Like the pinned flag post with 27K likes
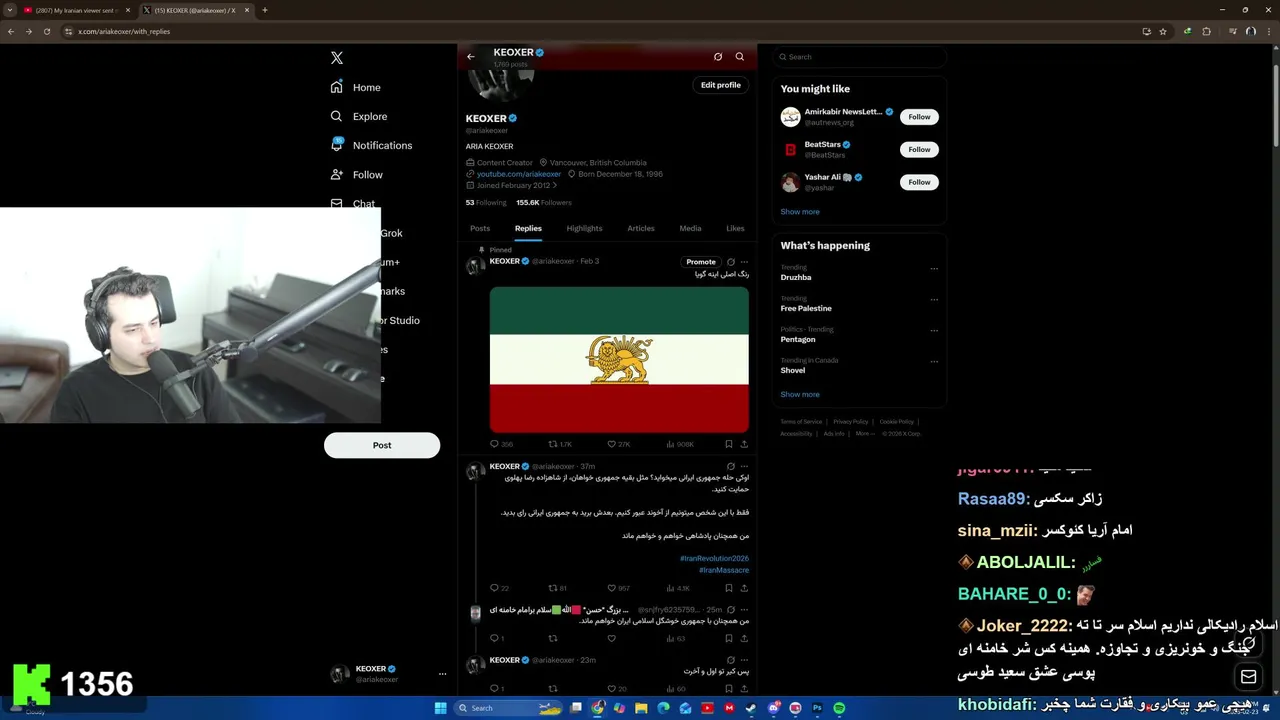 click(x=612, y=444)
